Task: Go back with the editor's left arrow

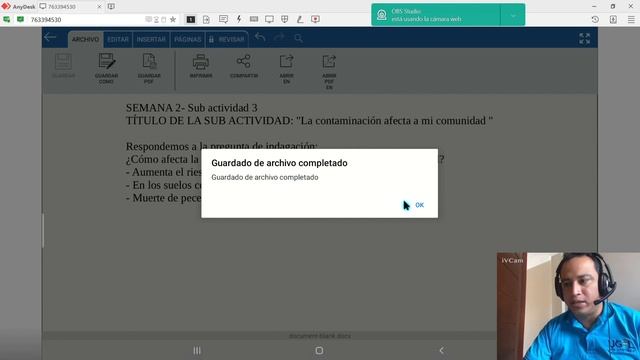Action: click(50, 38)
